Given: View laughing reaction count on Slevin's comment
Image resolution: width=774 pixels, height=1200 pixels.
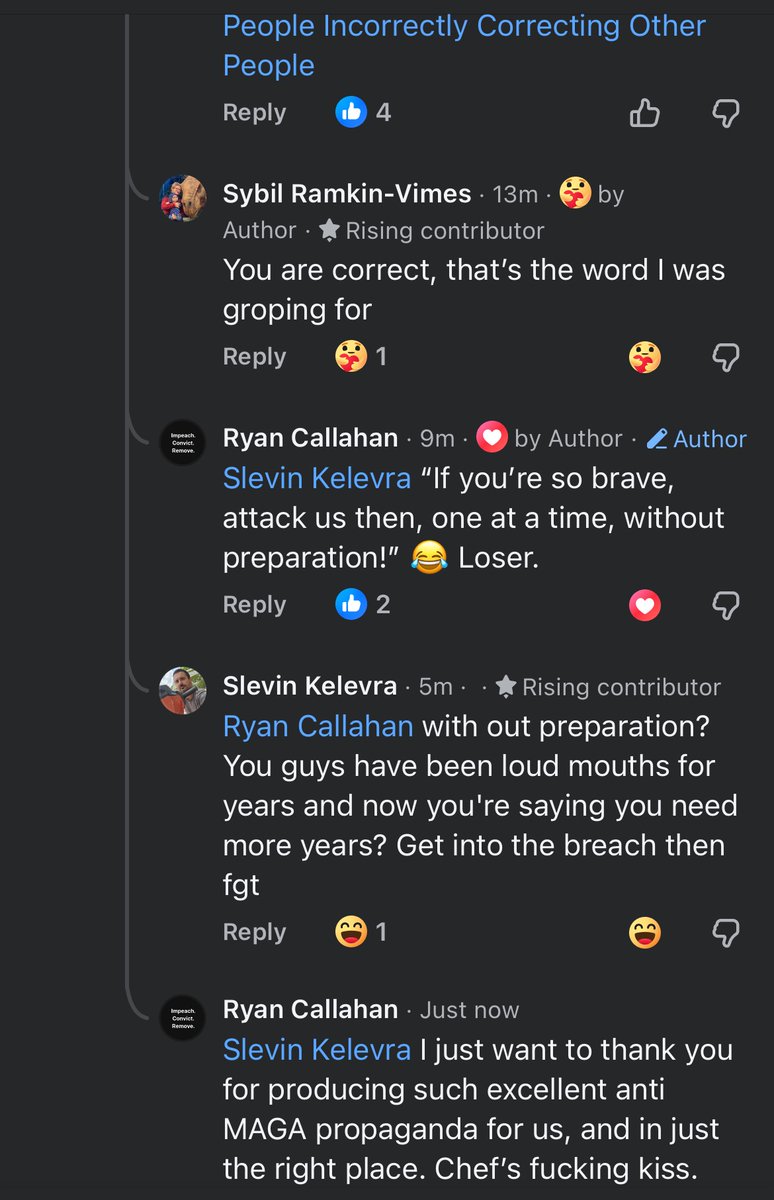Looking at the screenshot, I should (x=362, y=932).
